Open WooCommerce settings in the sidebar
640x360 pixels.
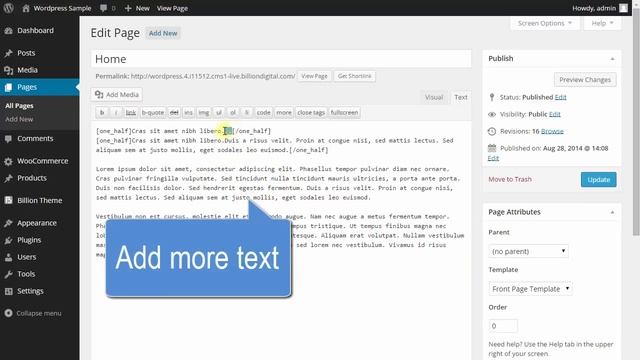coord(42,161)
